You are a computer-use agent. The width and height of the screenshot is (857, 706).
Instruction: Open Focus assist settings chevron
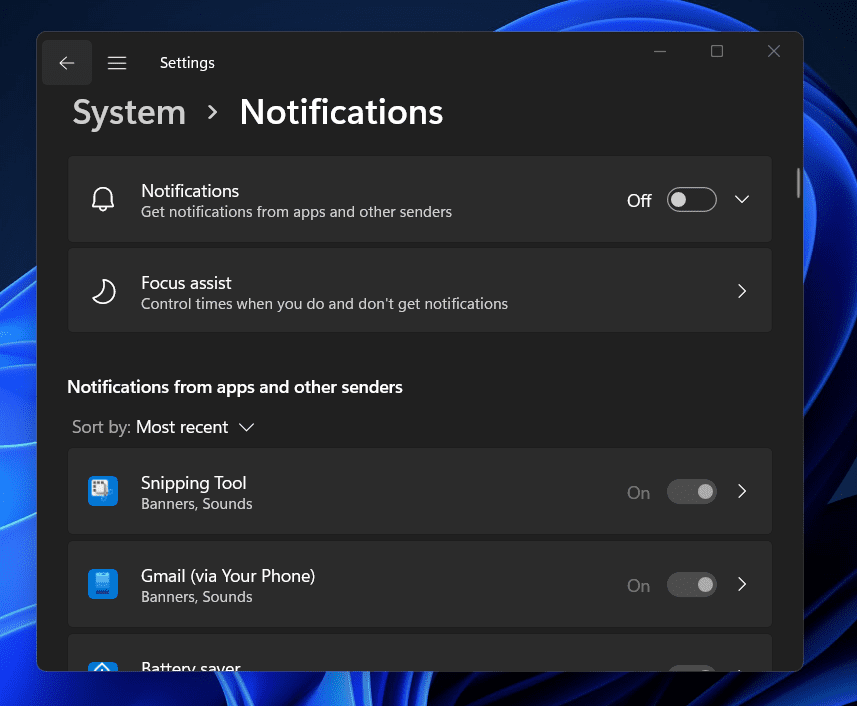742,291
